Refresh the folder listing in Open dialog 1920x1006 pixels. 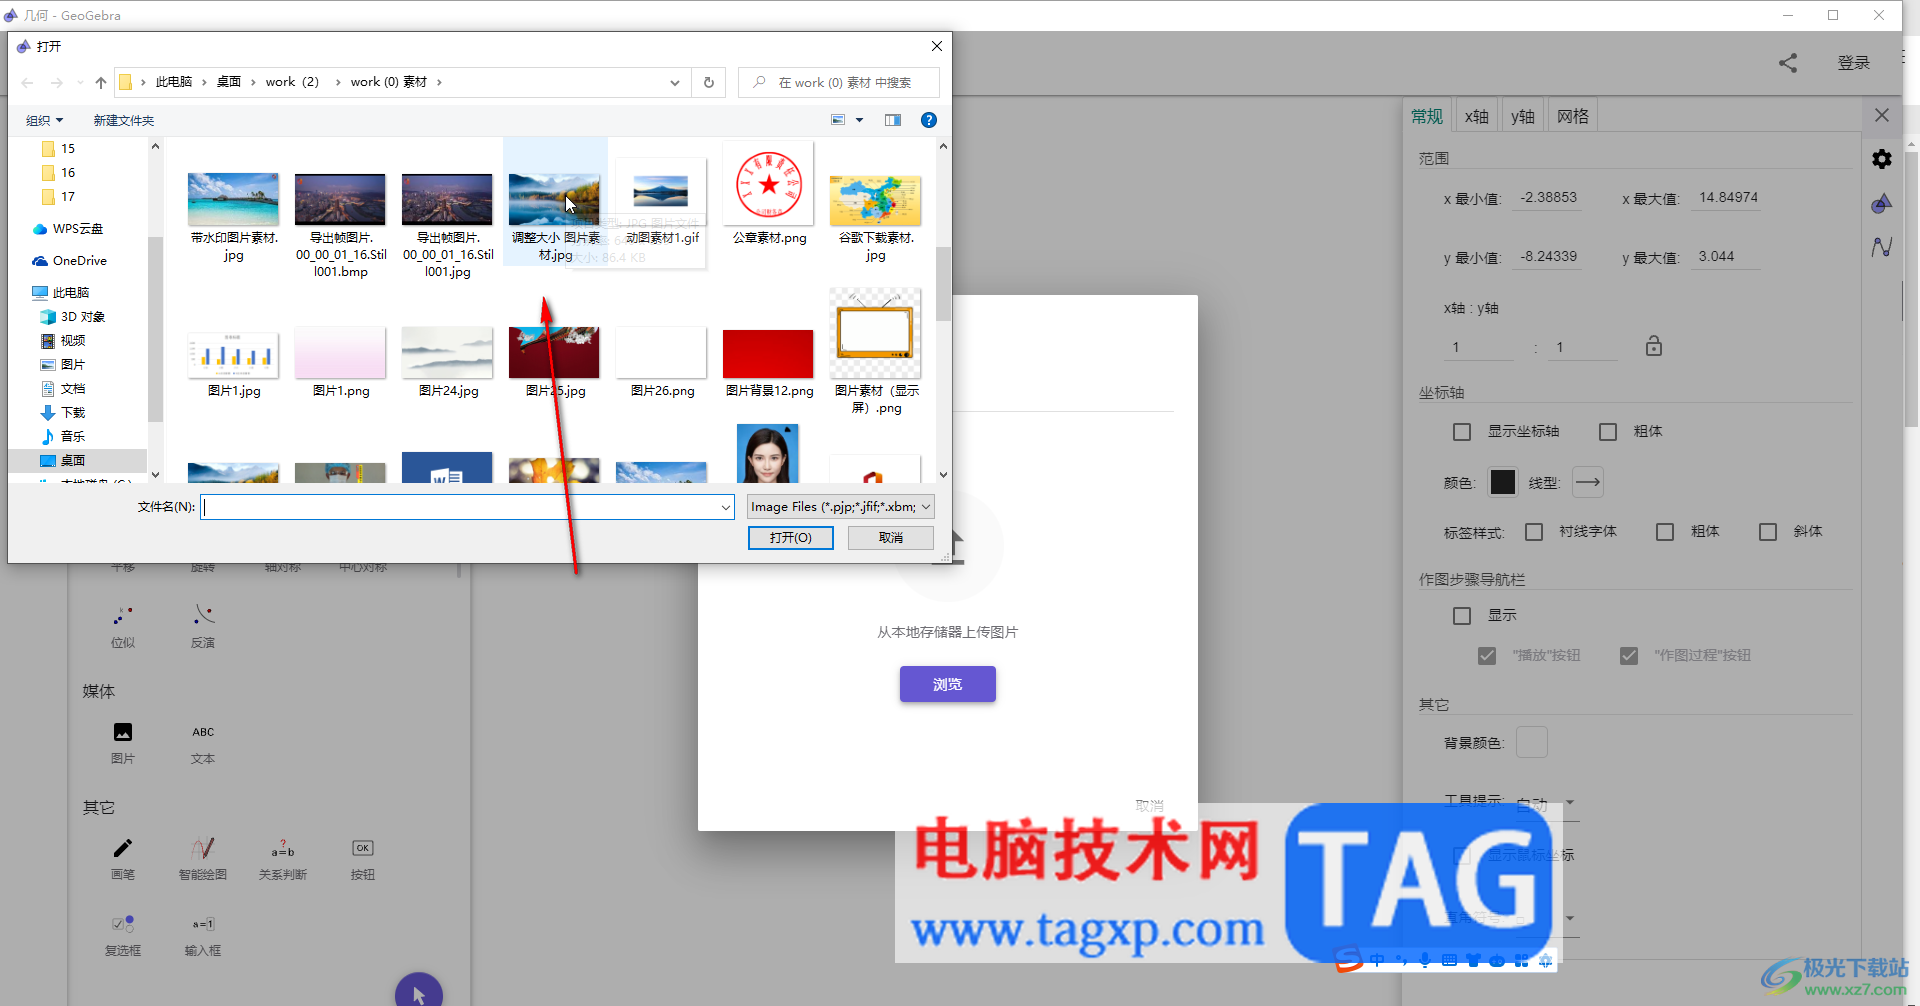click(709, 82)
